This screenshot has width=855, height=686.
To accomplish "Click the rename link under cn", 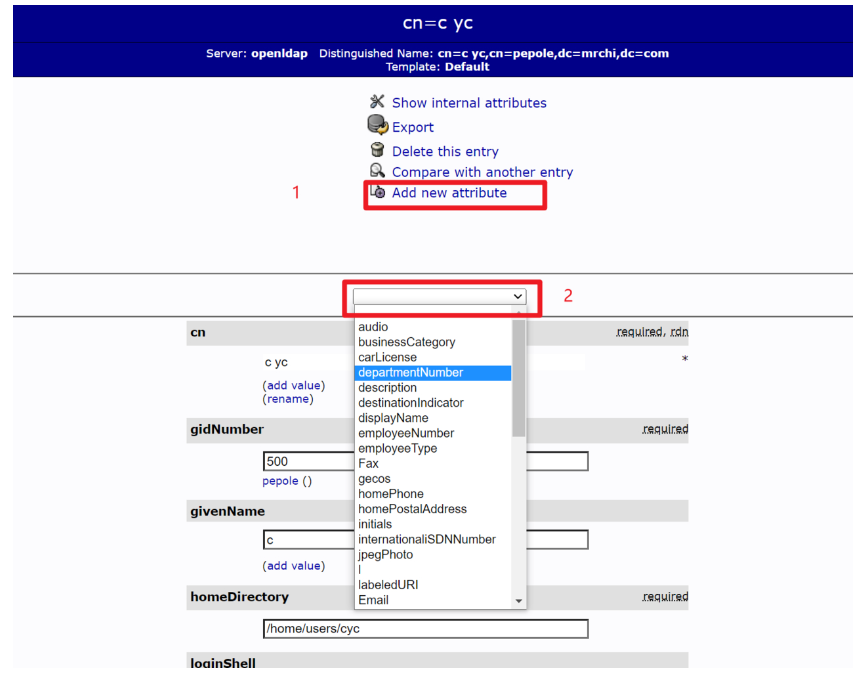I will click(x=288, y=399).
